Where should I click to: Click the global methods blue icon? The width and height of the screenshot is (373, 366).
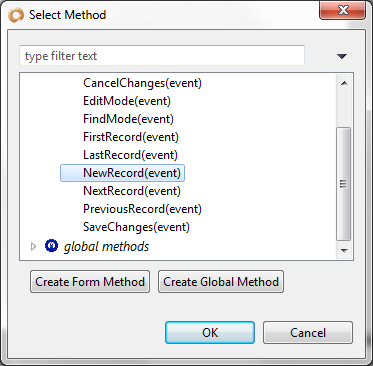pyautogui.click(x=51, y=246)
